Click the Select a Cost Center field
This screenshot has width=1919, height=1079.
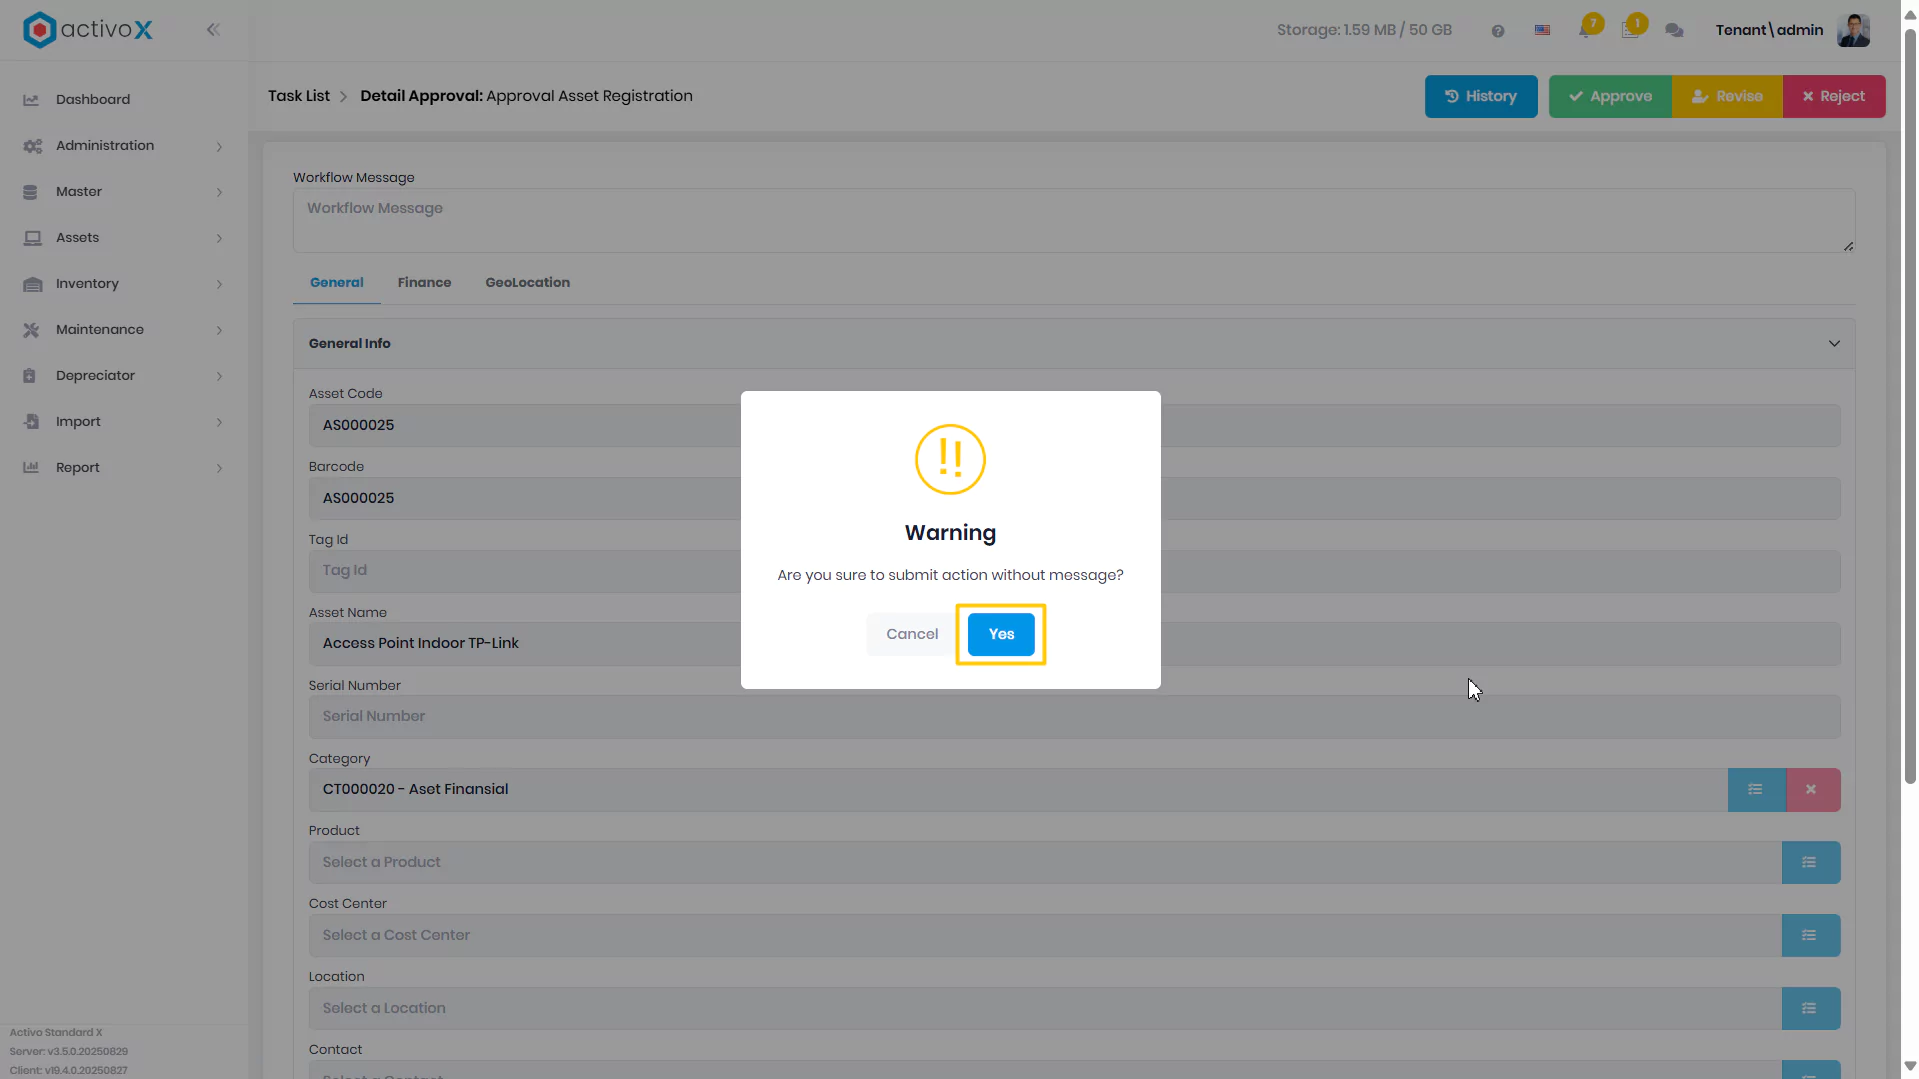1045,936
